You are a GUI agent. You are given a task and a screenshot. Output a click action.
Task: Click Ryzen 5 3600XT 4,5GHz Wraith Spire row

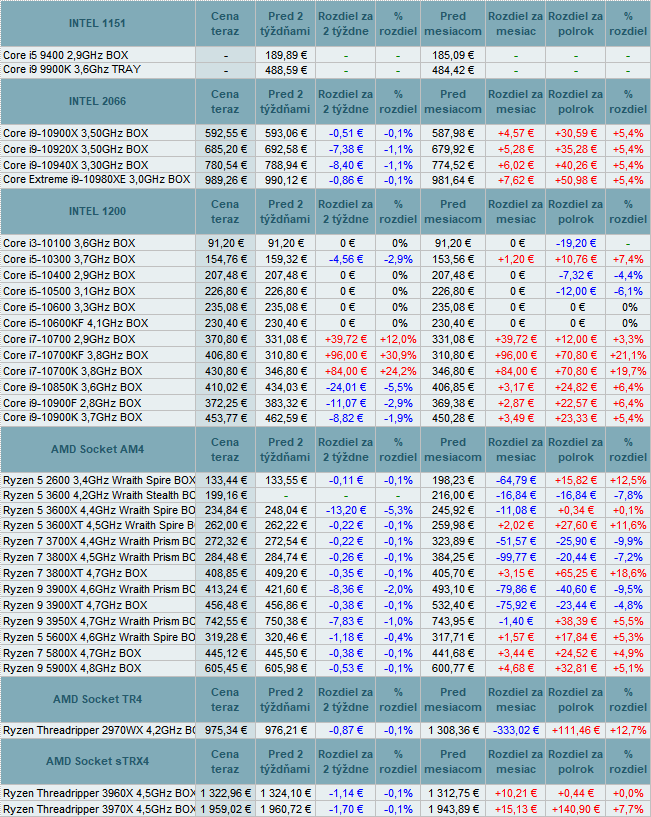coord(99,525)
